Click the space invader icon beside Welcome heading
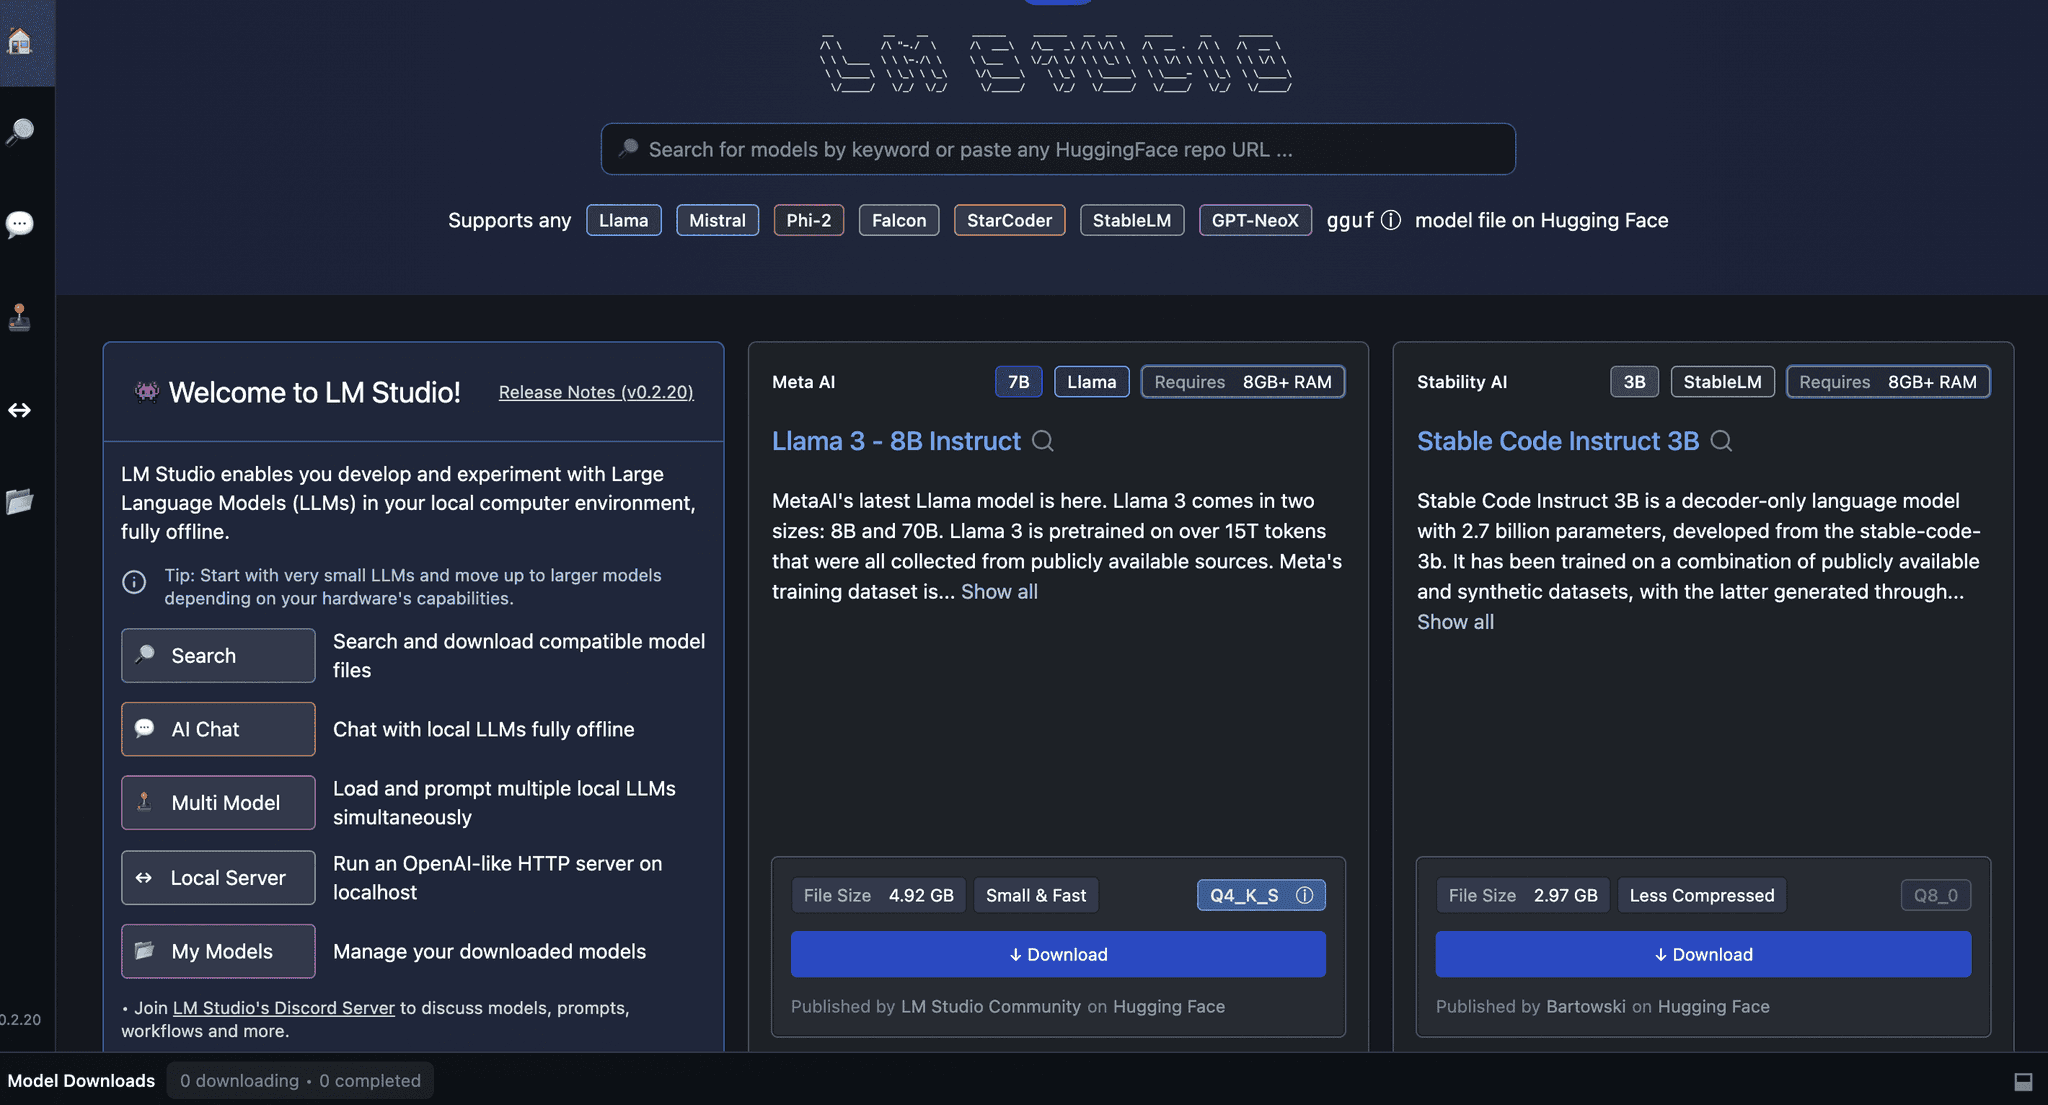The image size is (2048, 1105). [x=146, y=392]
